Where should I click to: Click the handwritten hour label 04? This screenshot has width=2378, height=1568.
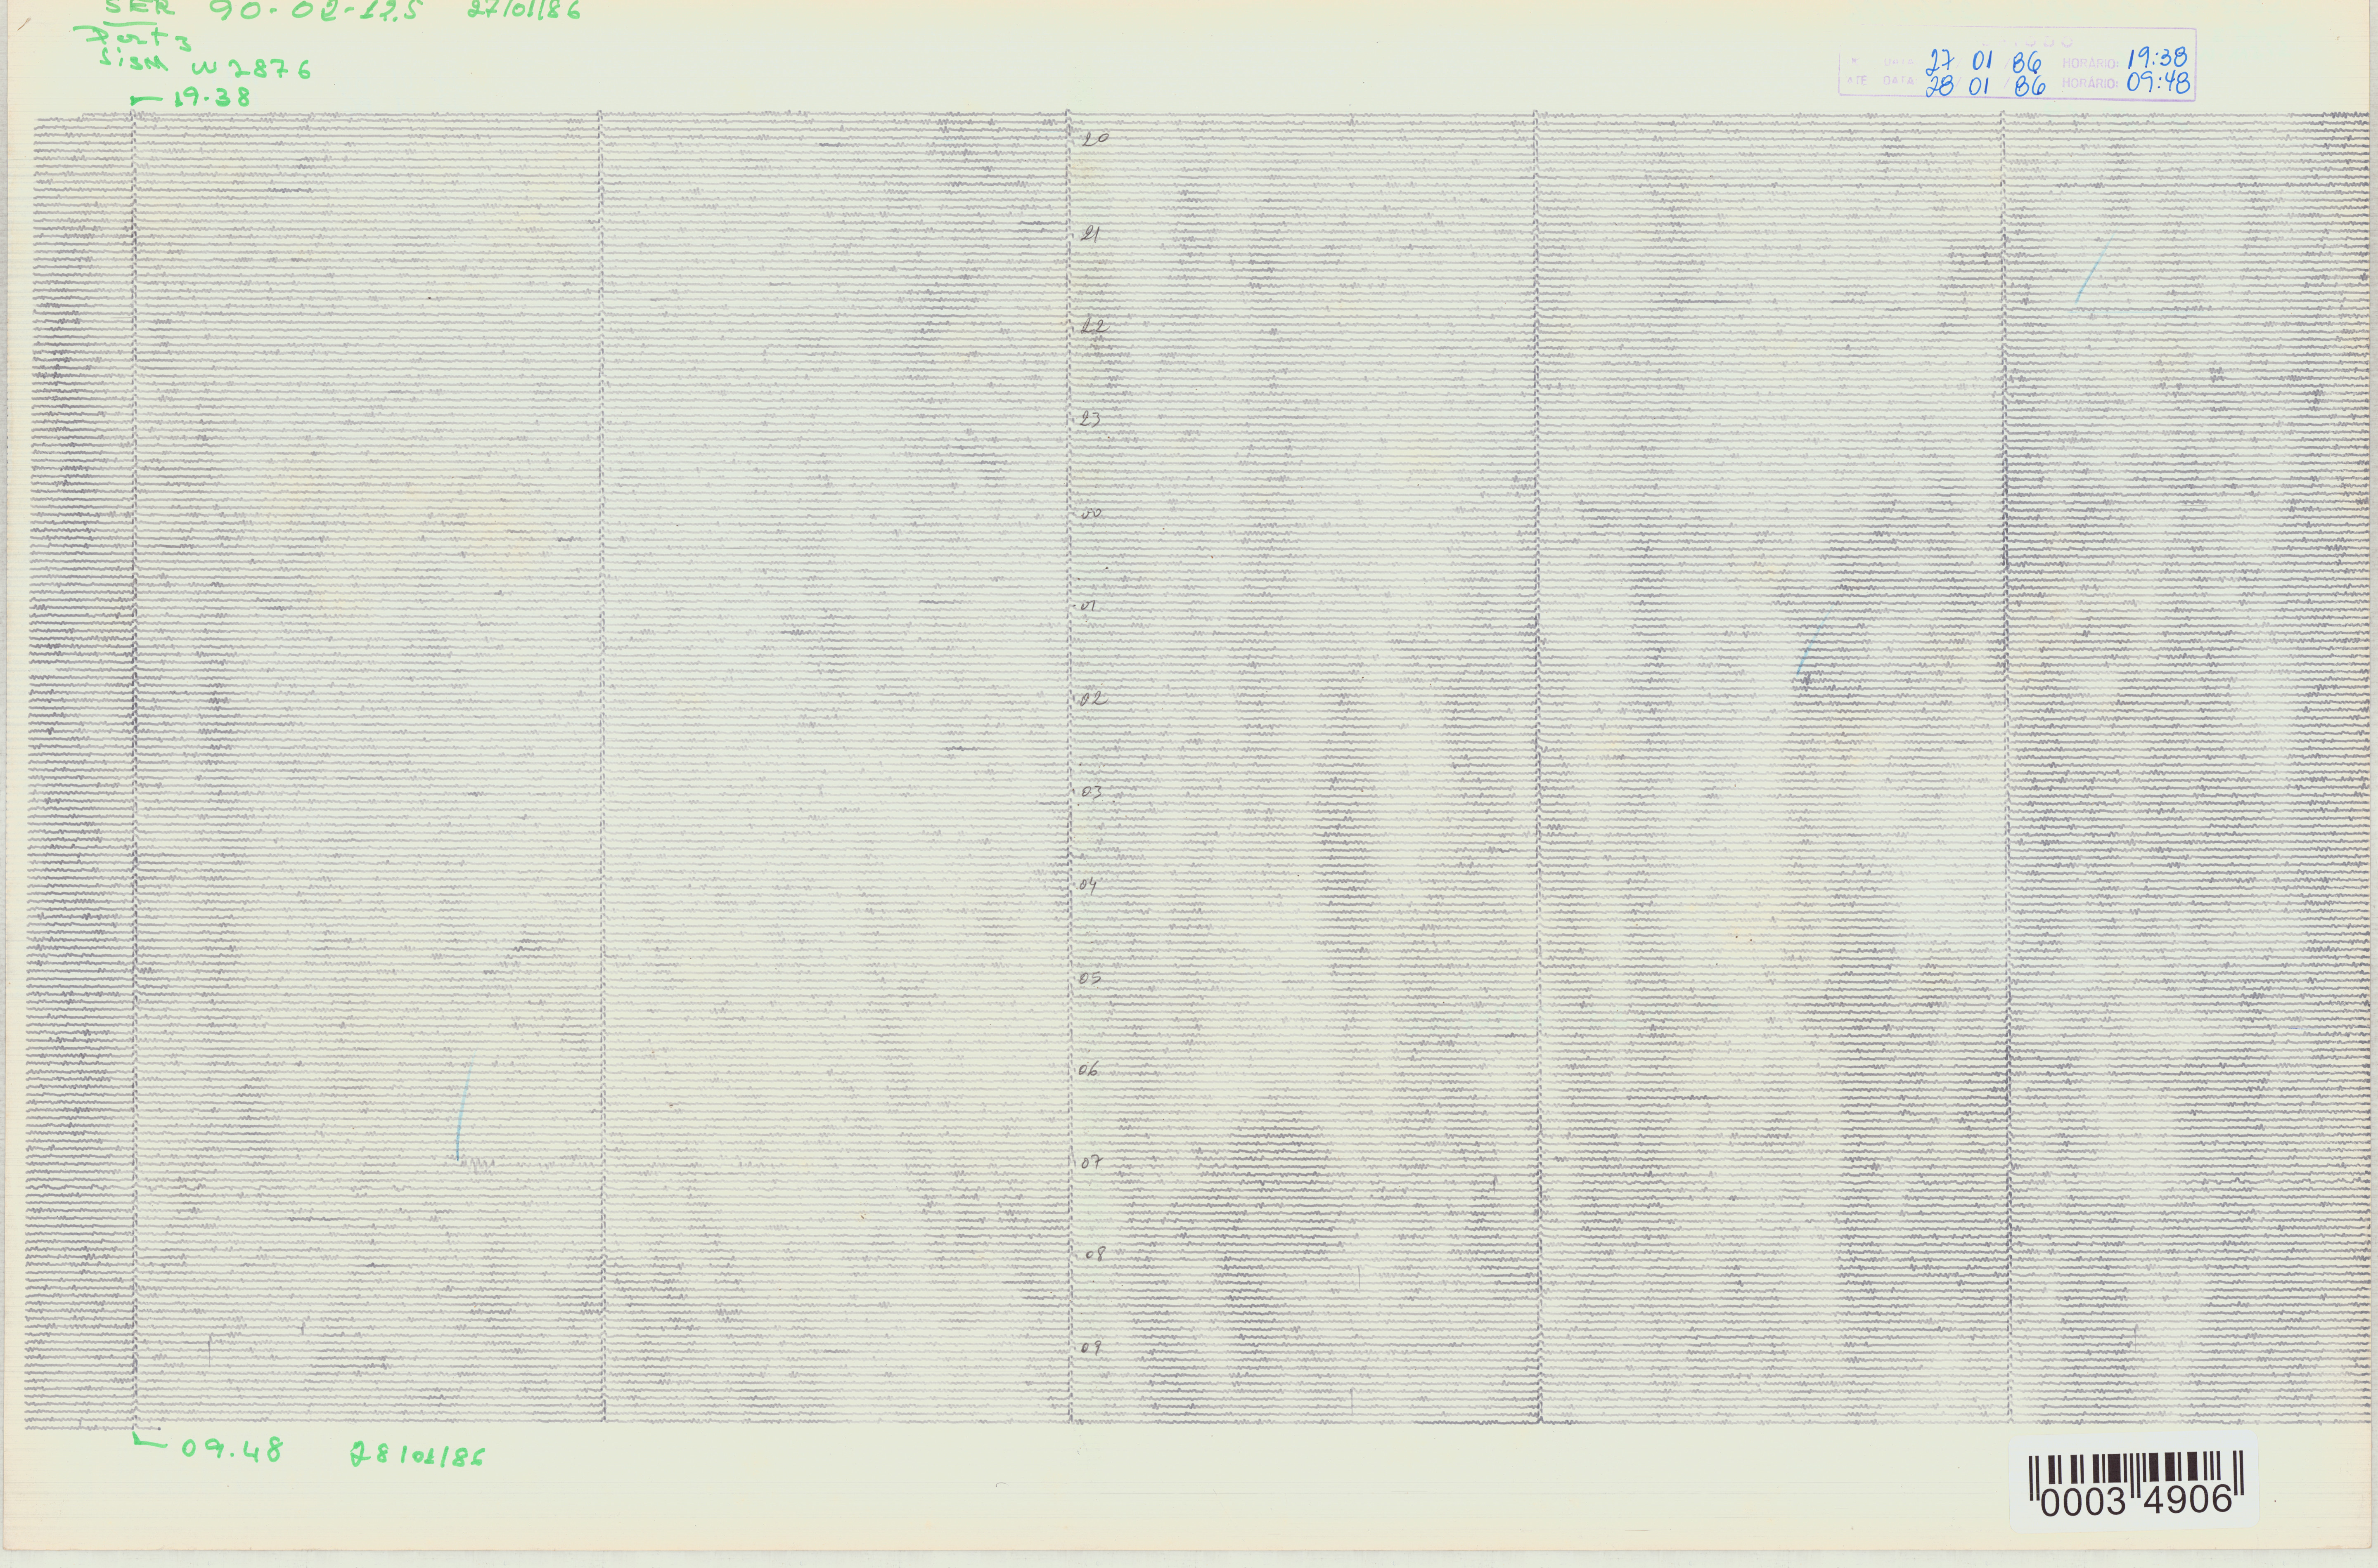point(1088,885)
